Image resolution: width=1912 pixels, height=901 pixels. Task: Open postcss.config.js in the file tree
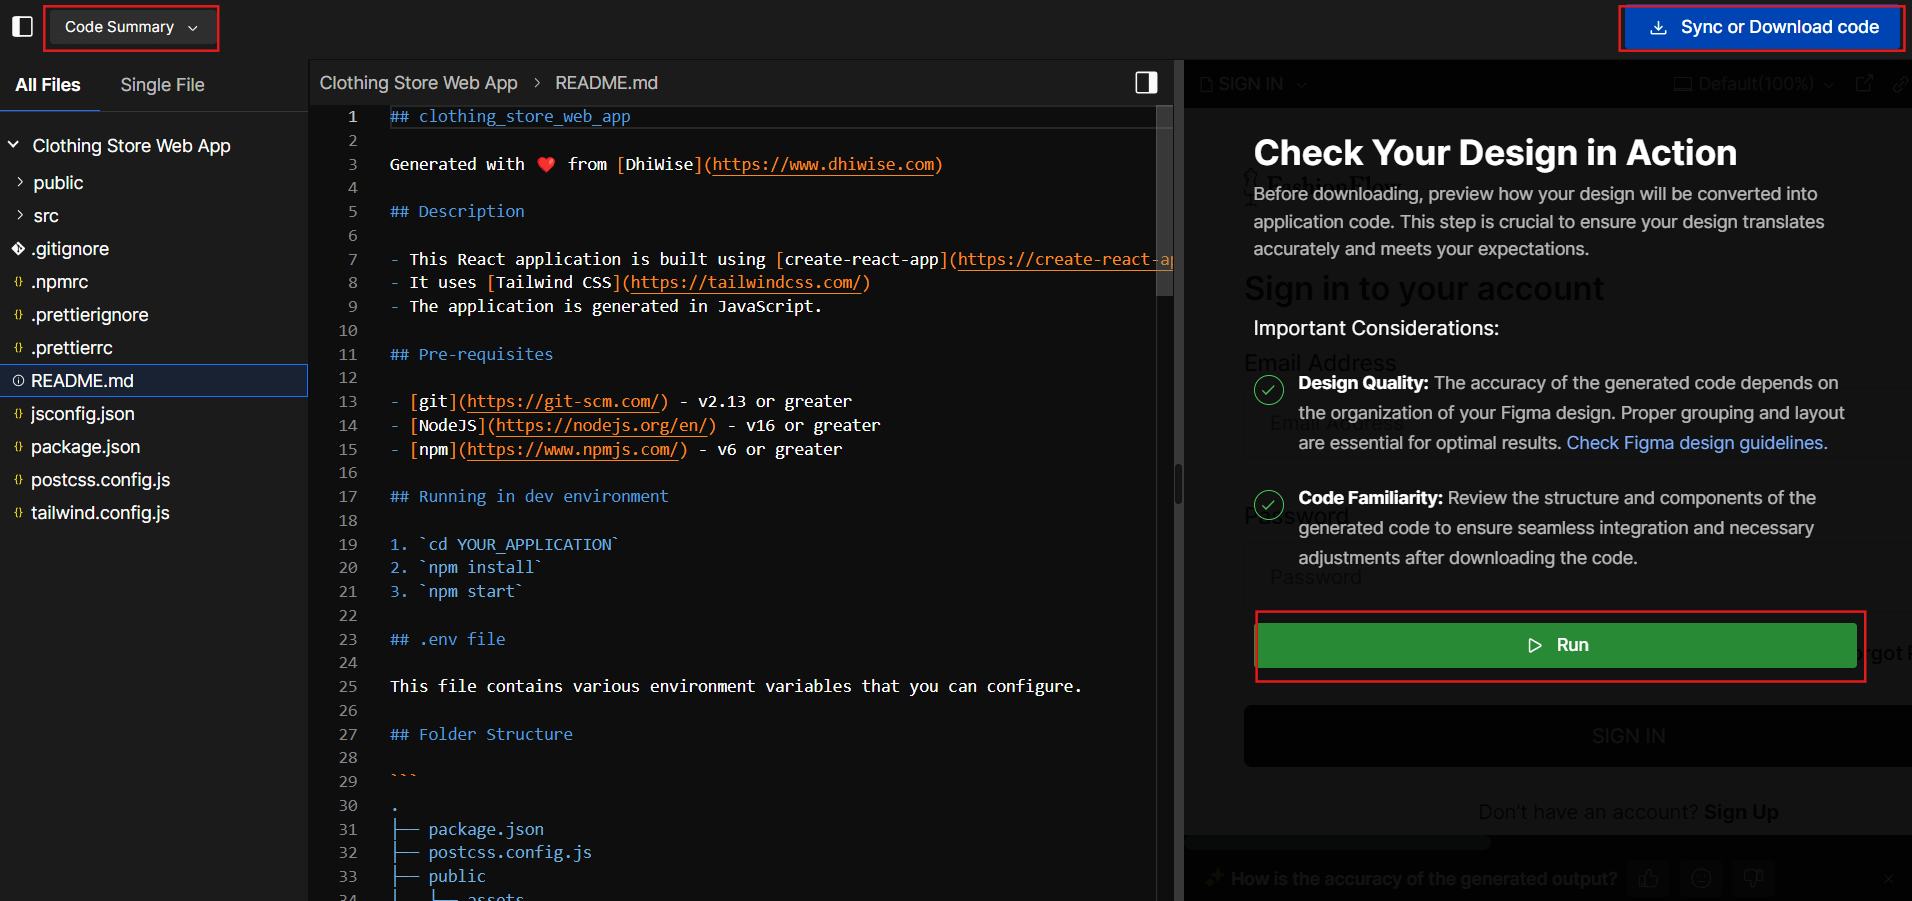tap(100, 480)
